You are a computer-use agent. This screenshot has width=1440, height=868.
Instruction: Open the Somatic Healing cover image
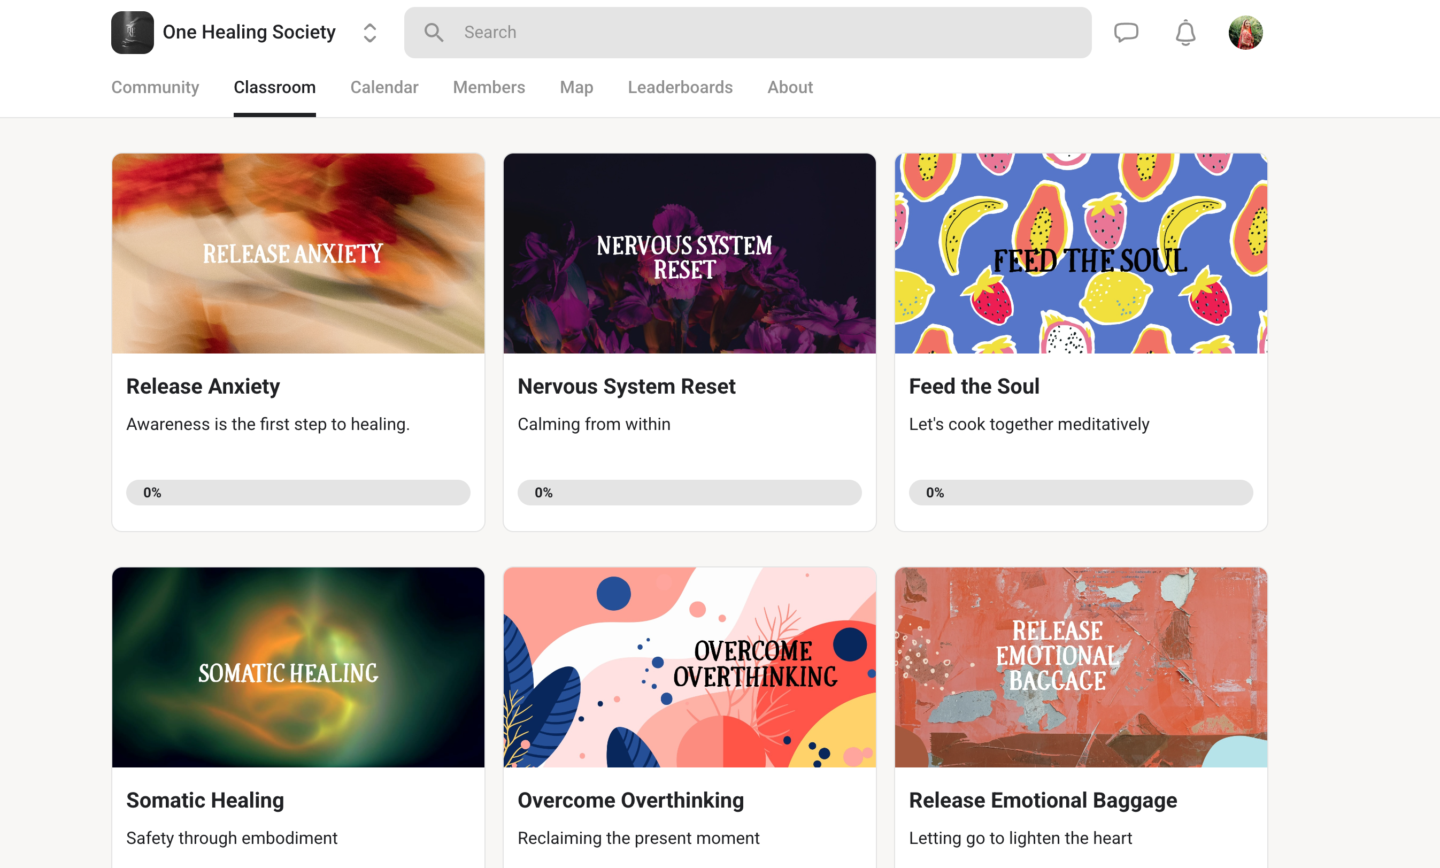click(x=298, y=667)
